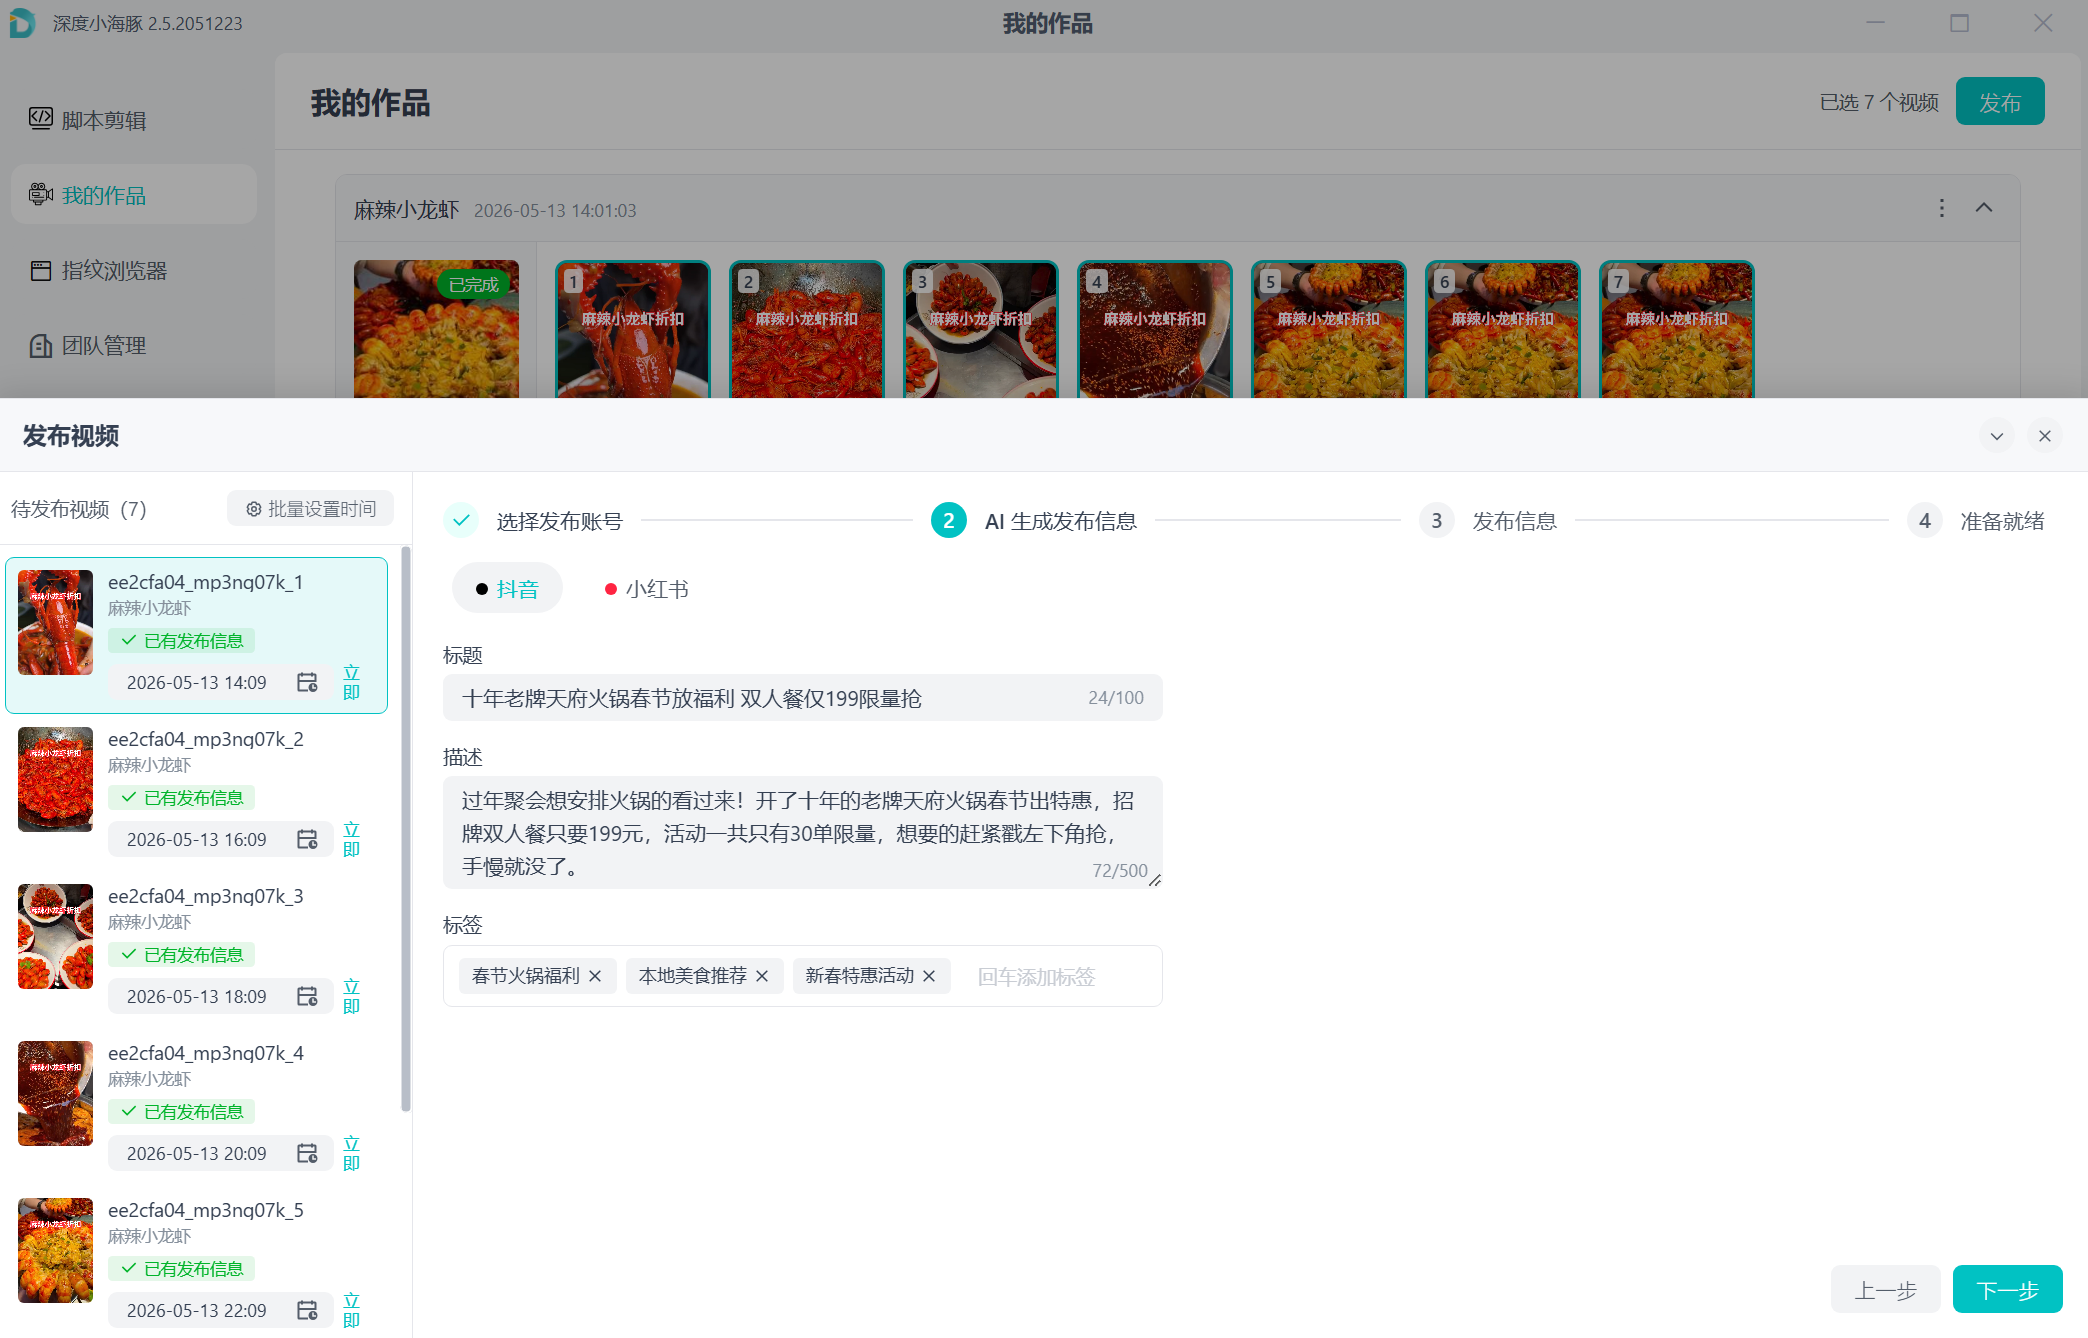Minimize the 发布视频 panel with chevron
The height and width of the screenshot is (1338, 2088).
pyautogui.click(x=1996, y=436)
